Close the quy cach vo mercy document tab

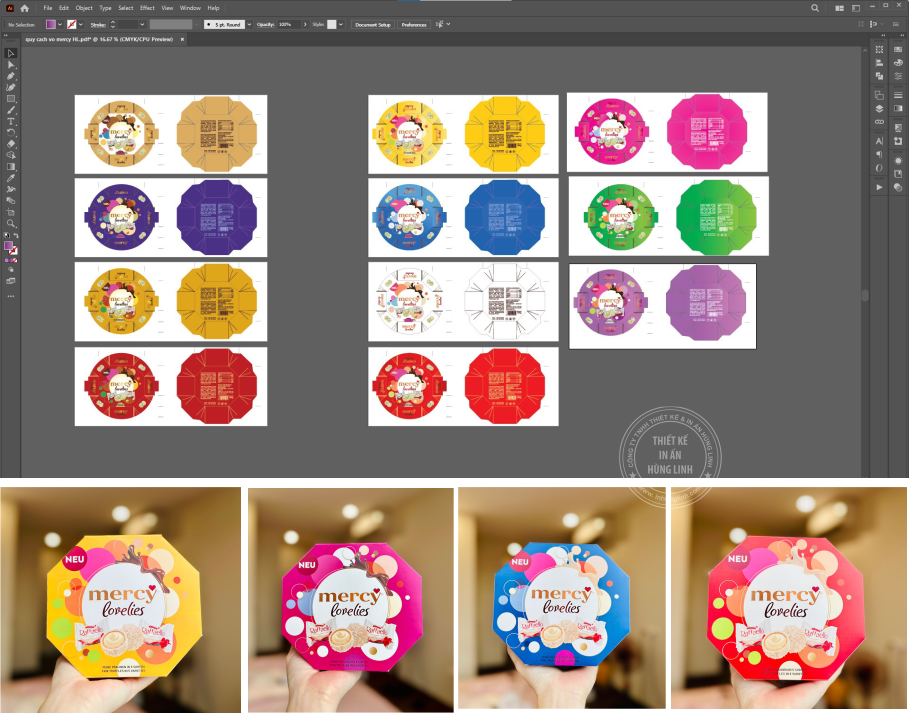tap(182, 39)
